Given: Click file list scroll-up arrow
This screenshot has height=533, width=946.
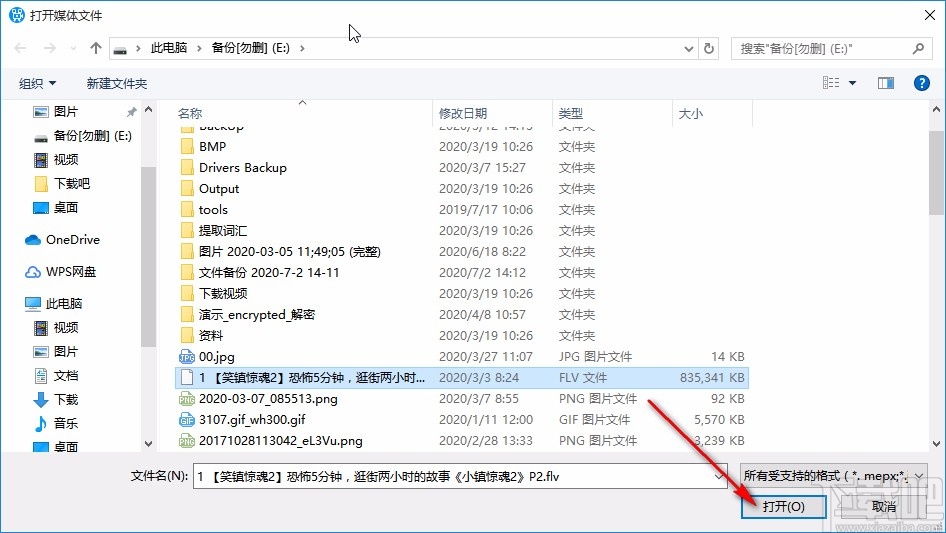Looking at the screenshot, I should (936, 110).
